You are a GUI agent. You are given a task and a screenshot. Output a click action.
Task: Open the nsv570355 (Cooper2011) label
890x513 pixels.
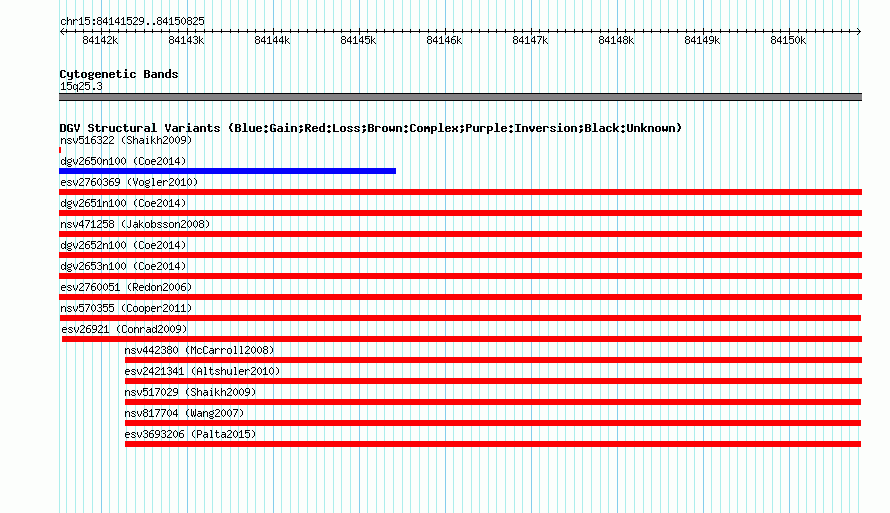126,308
